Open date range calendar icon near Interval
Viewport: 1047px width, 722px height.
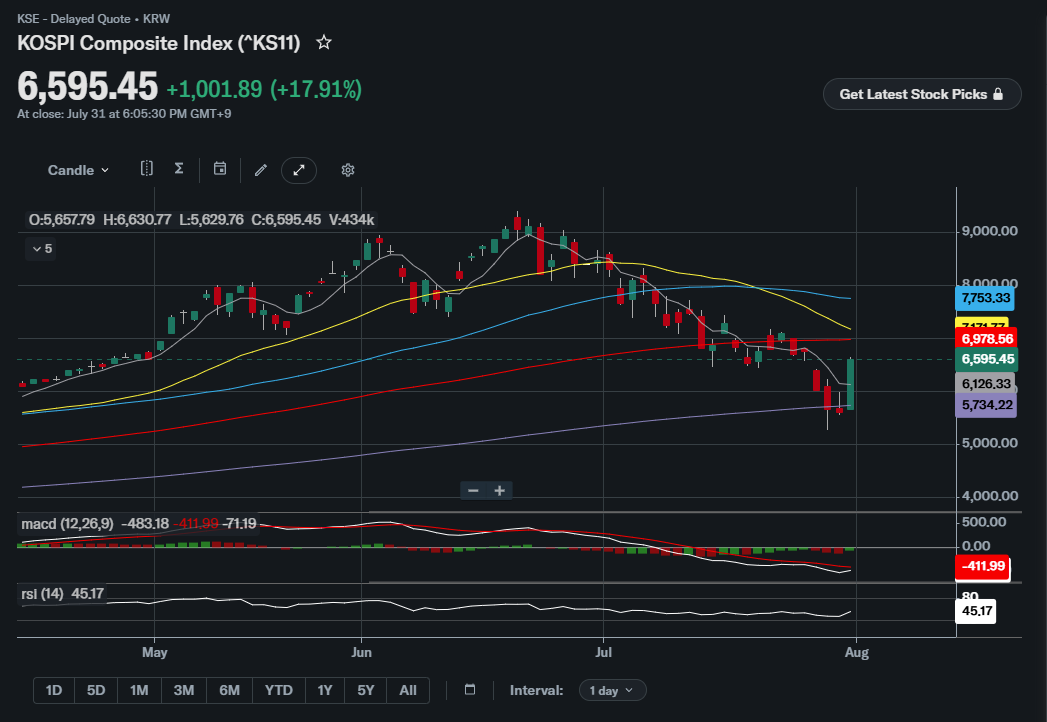[x=470, y=690]
